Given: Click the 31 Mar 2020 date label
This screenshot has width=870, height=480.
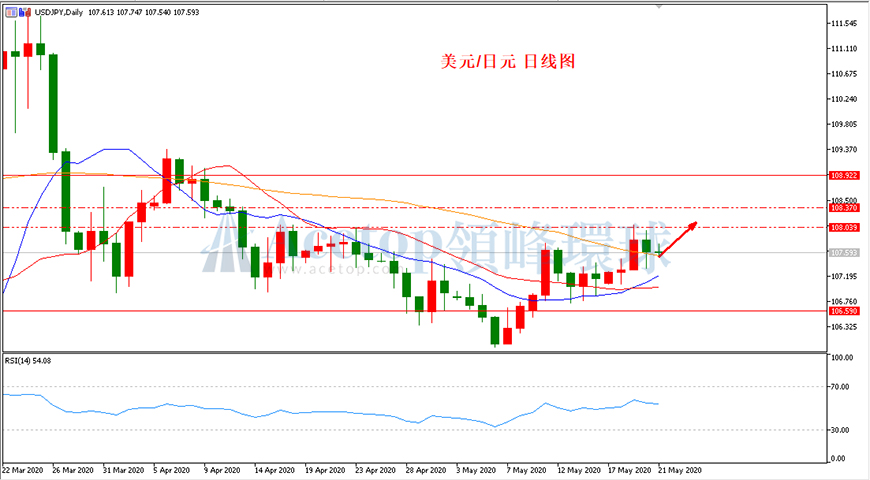Looking at the screenshot, I should (x=123, y=471).
